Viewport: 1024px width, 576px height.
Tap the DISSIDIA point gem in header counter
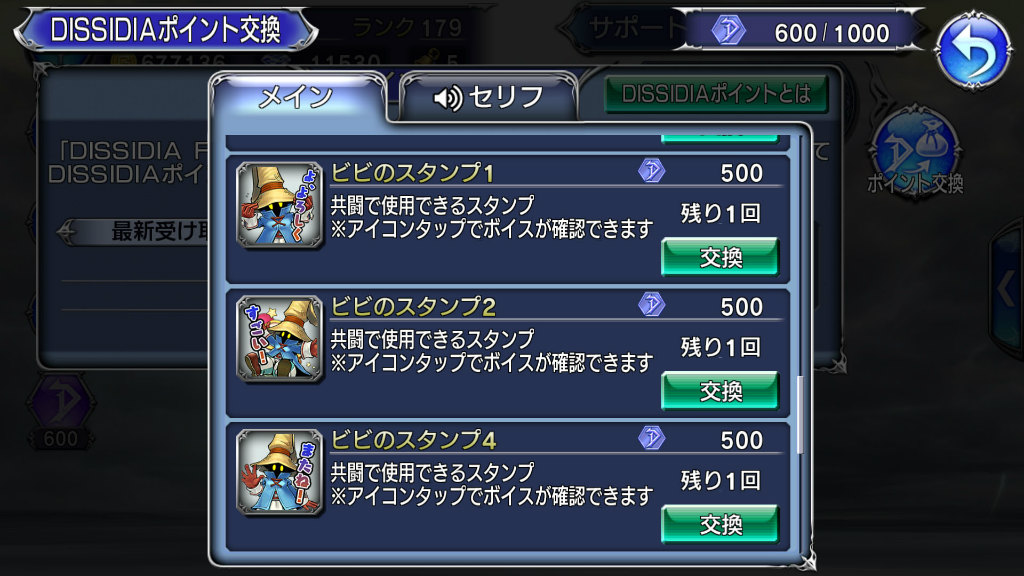[728, 31]
